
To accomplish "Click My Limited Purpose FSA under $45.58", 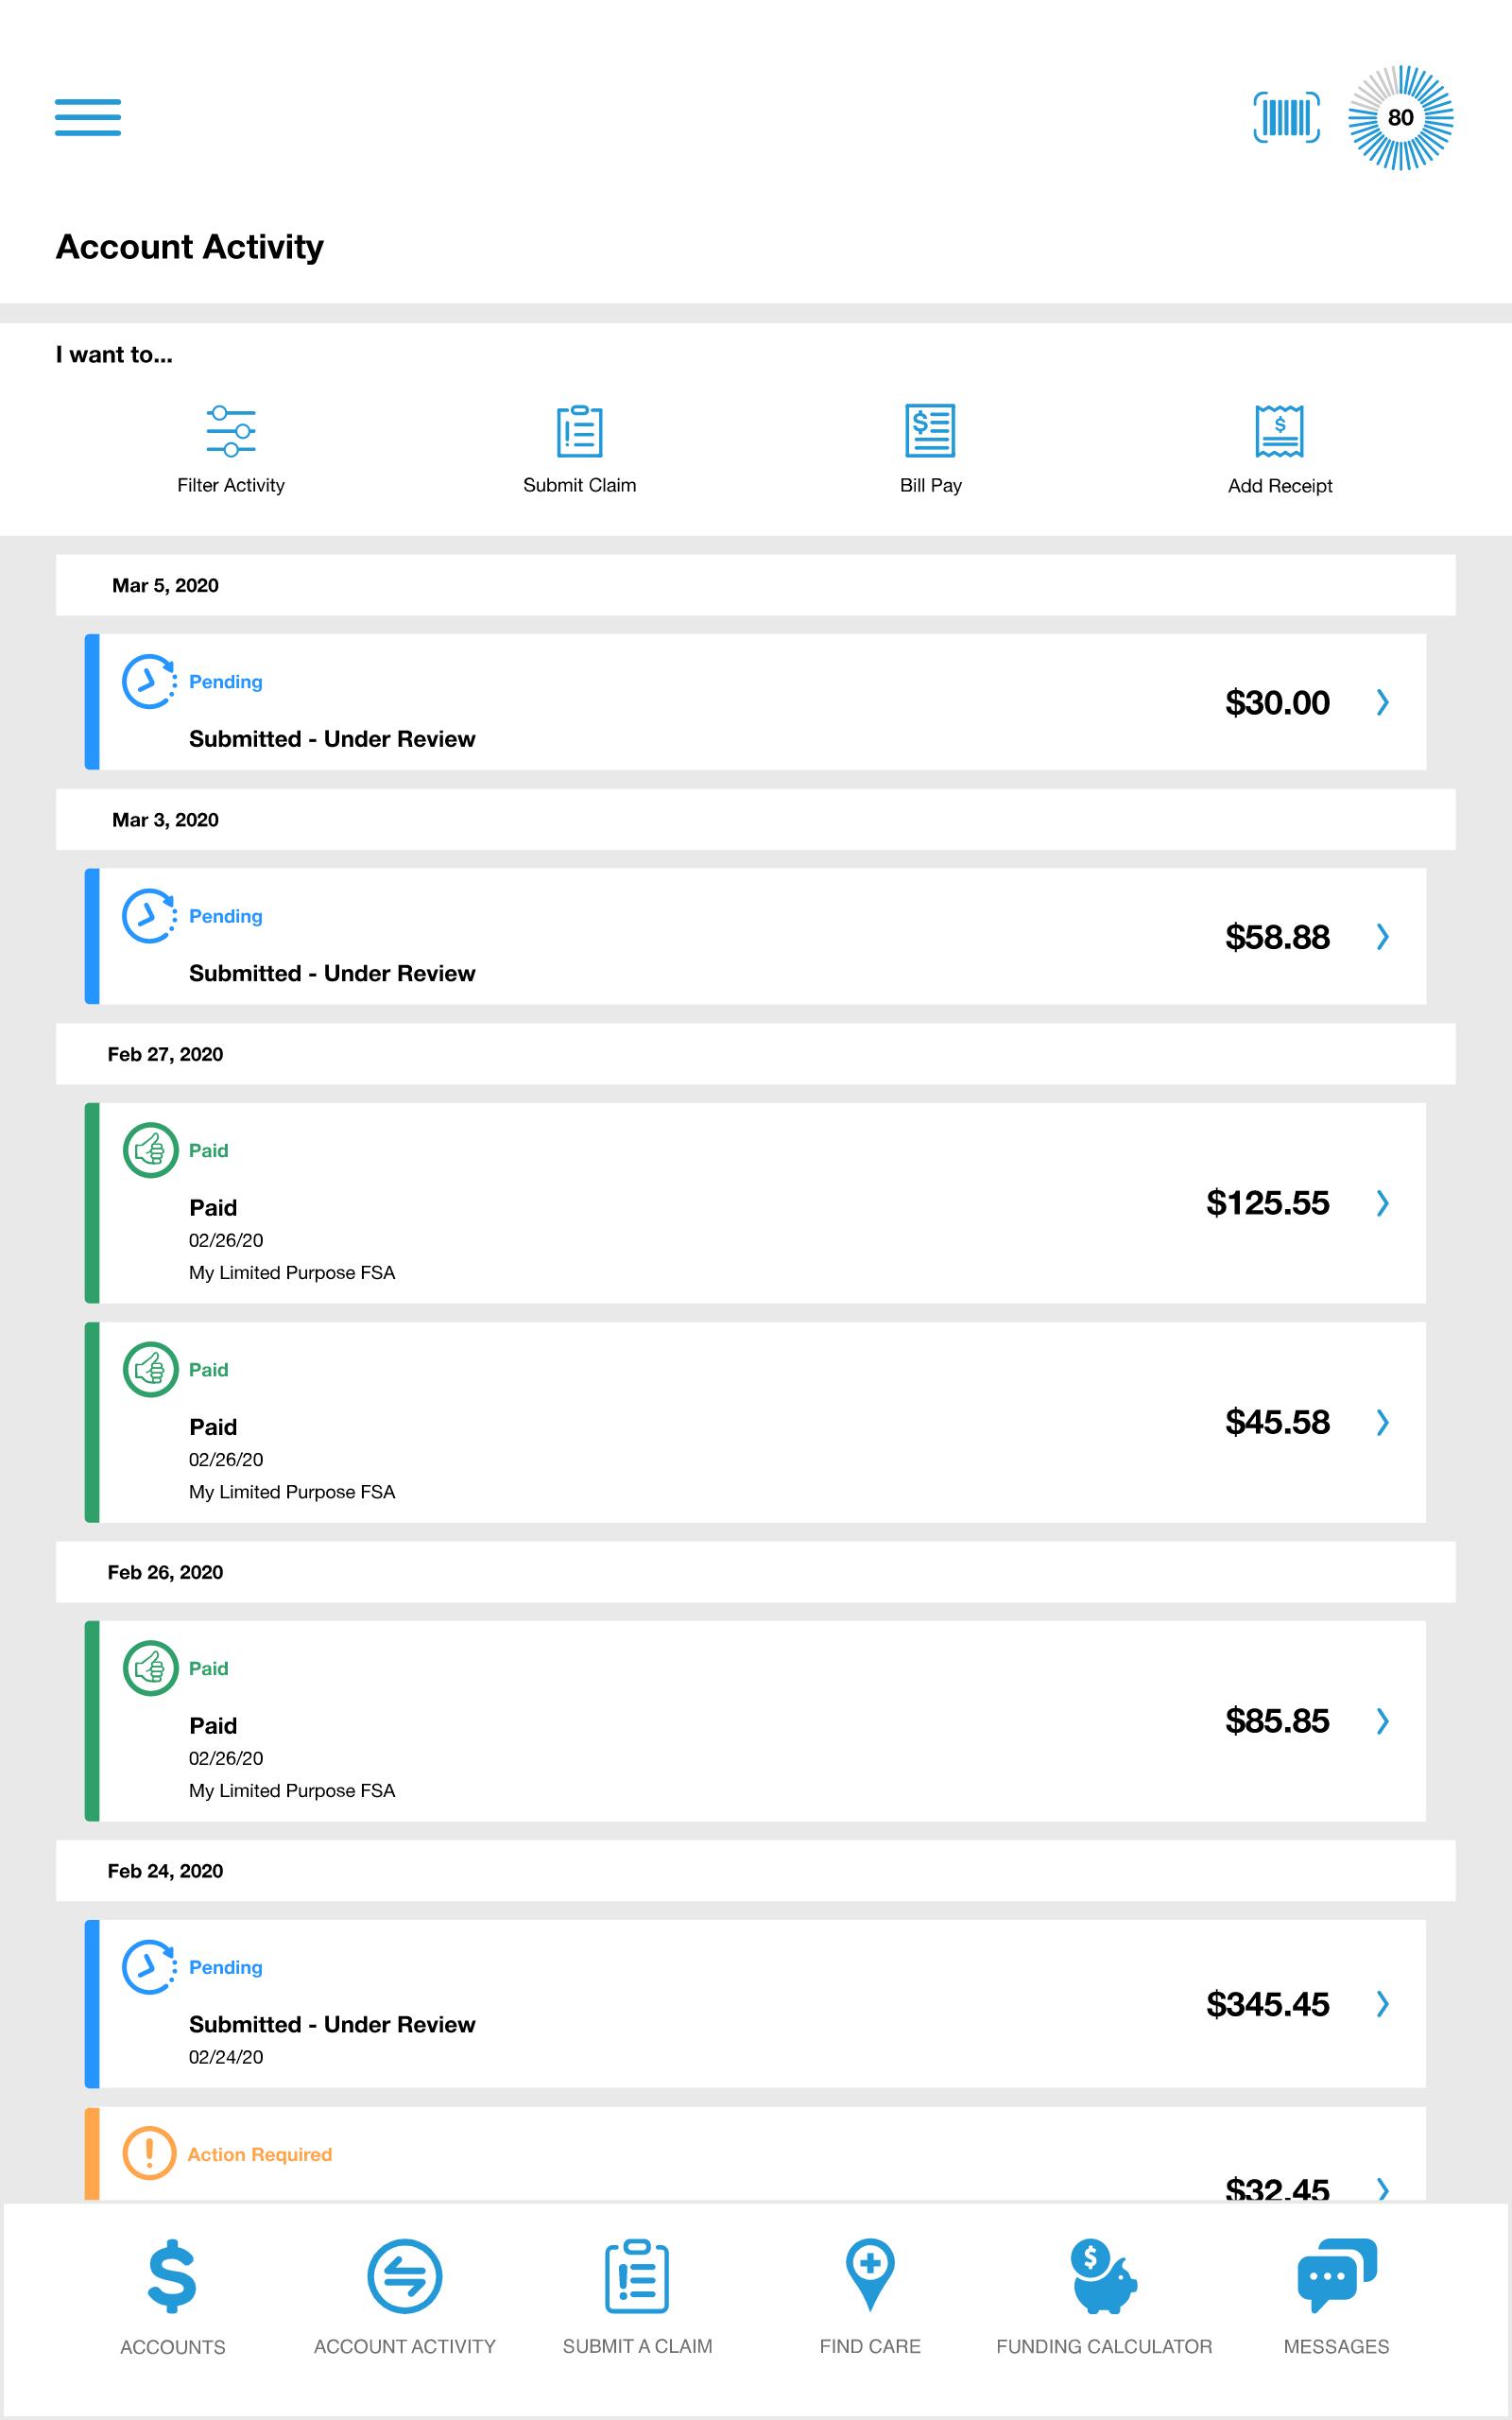I will (x=292, y=1492).
